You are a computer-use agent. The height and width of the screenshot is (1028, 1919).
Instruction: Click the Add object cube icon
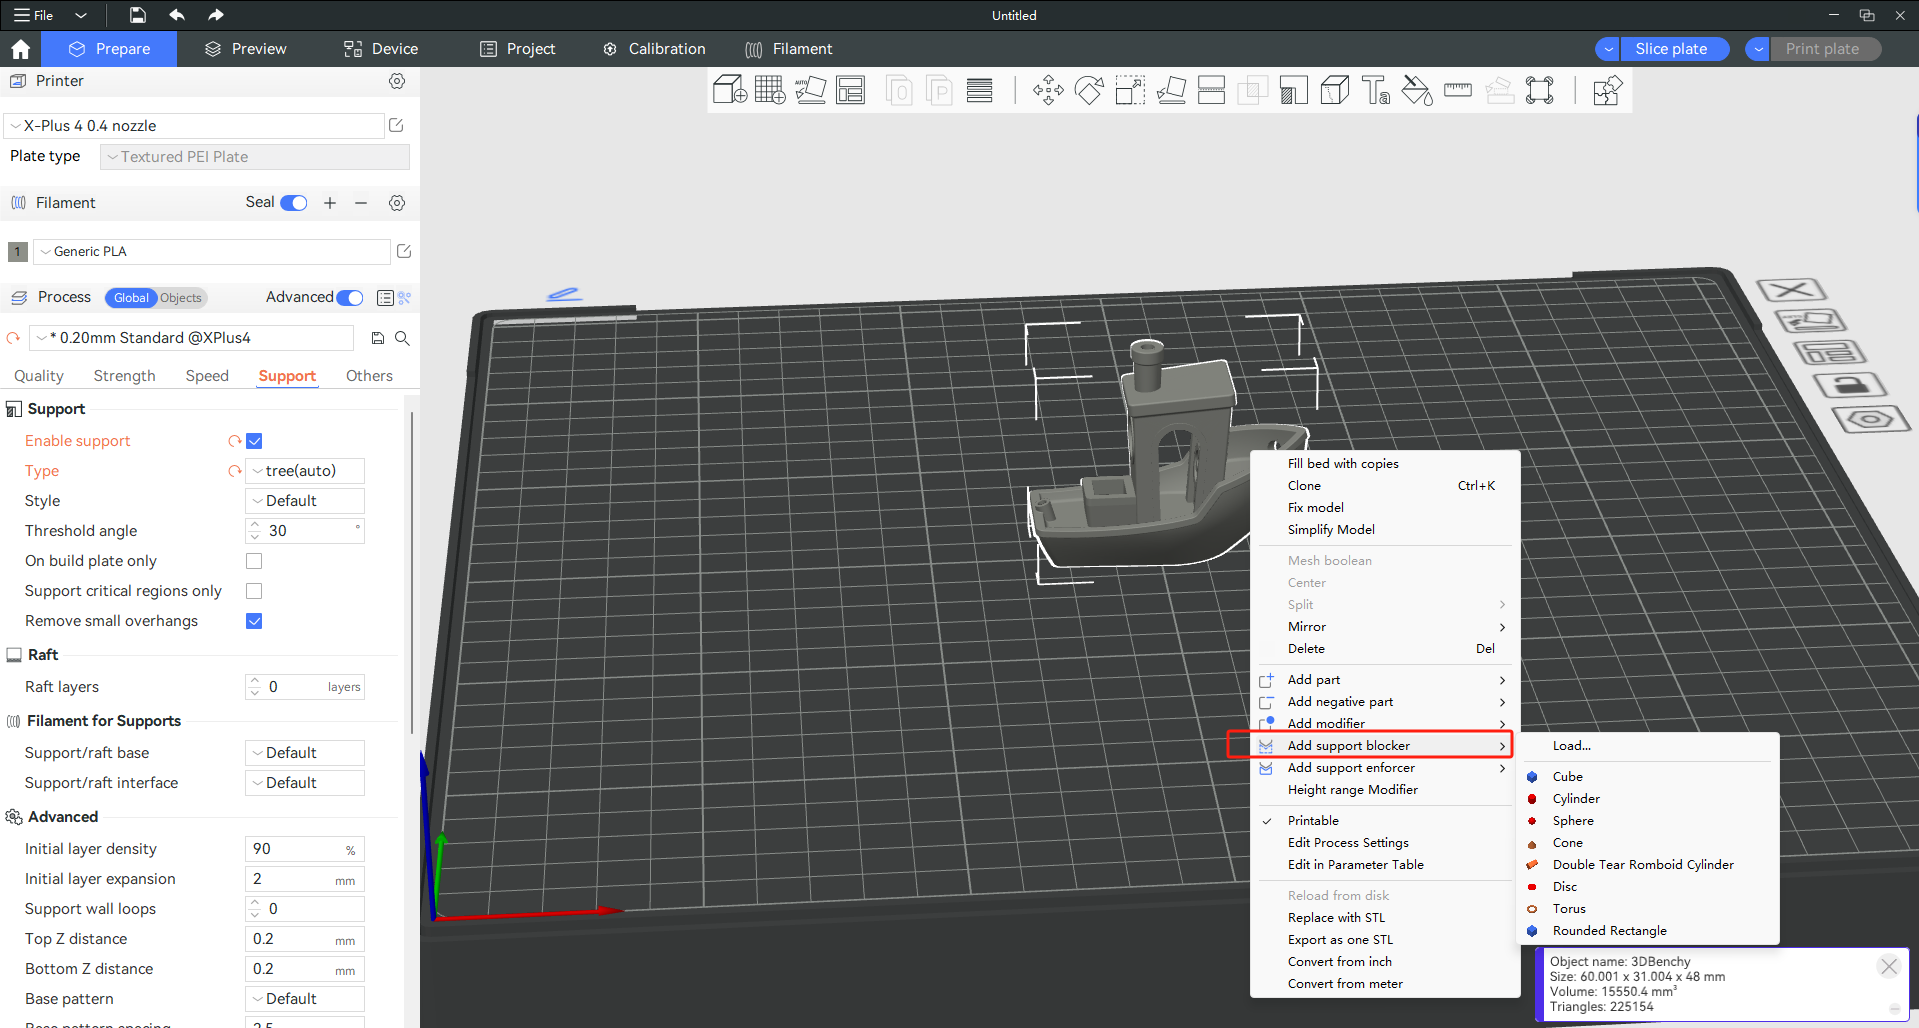pyautogui.click(x=729, y=91)
